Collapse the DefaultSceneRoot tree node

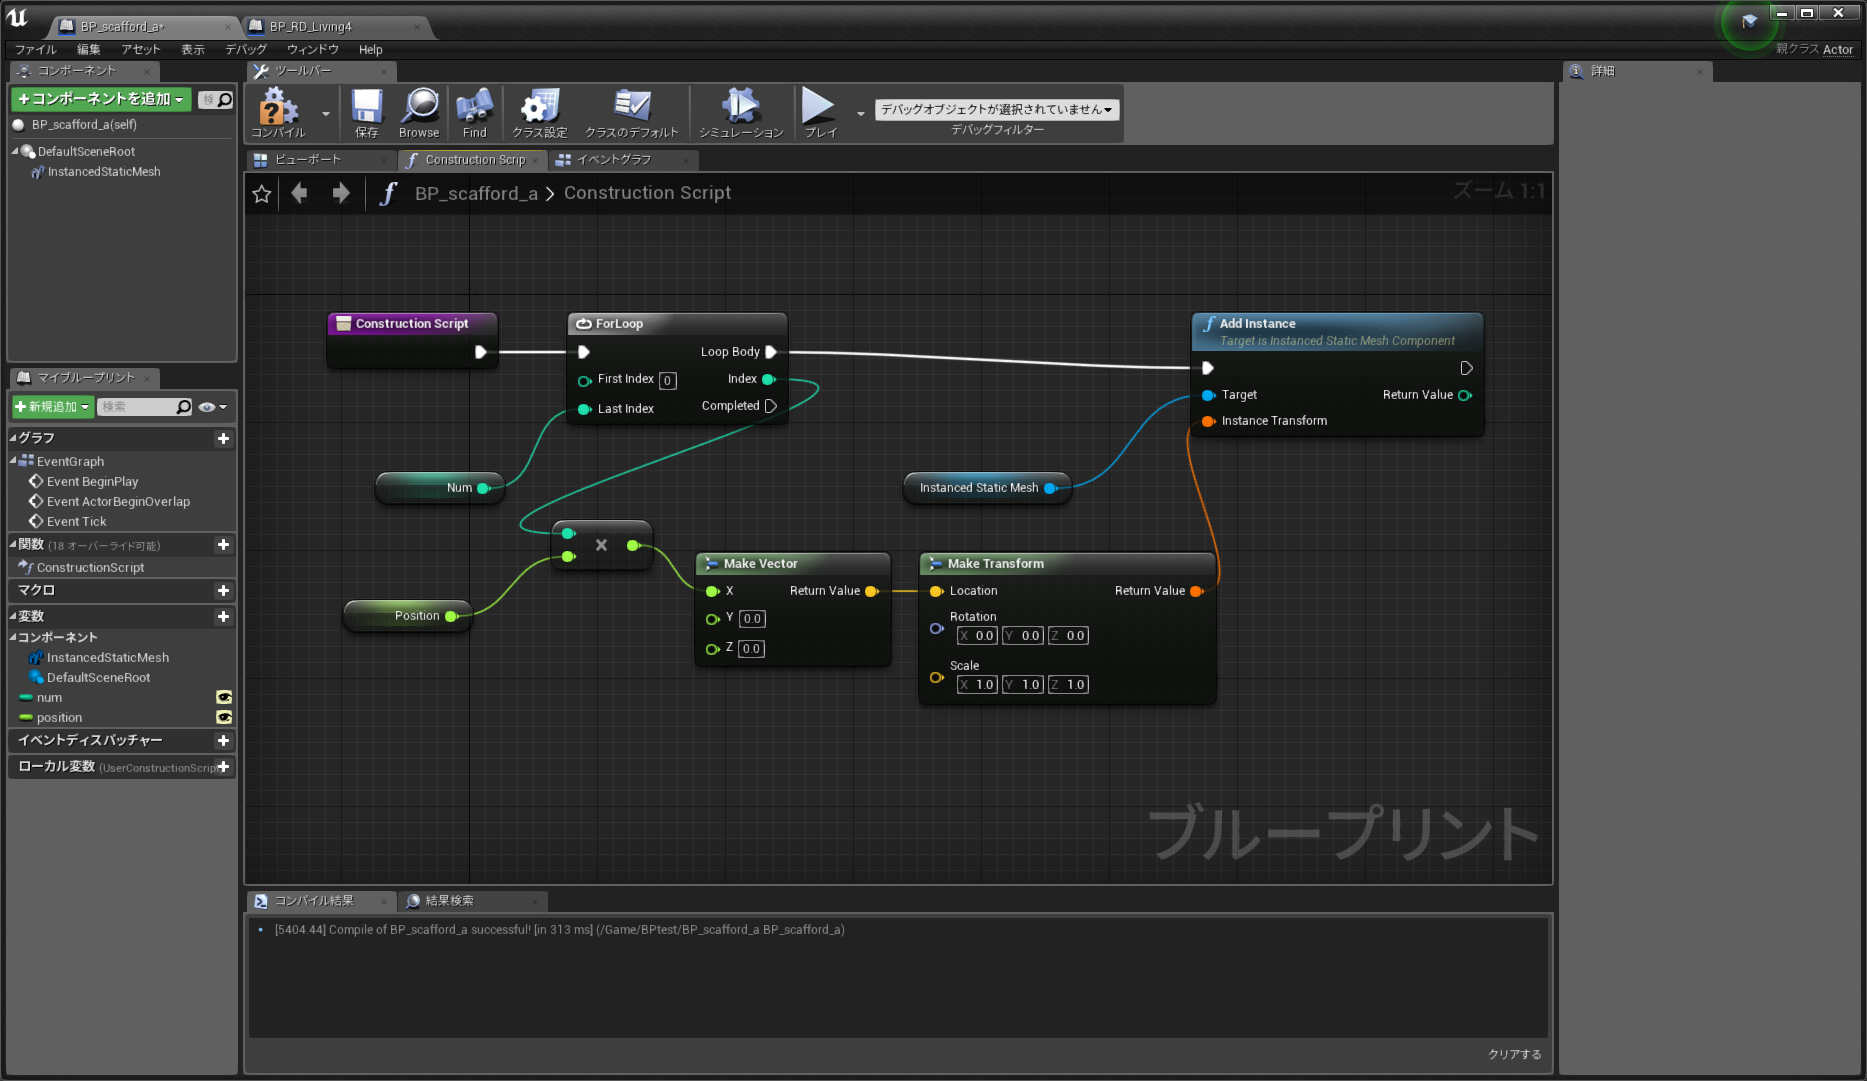[x=15, y=152]
